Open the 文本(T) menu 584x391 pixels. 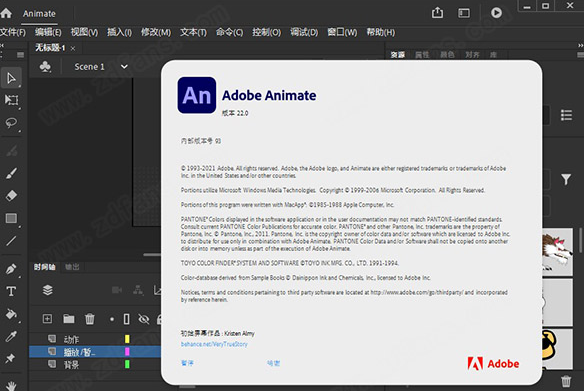(x=193, y=32)
